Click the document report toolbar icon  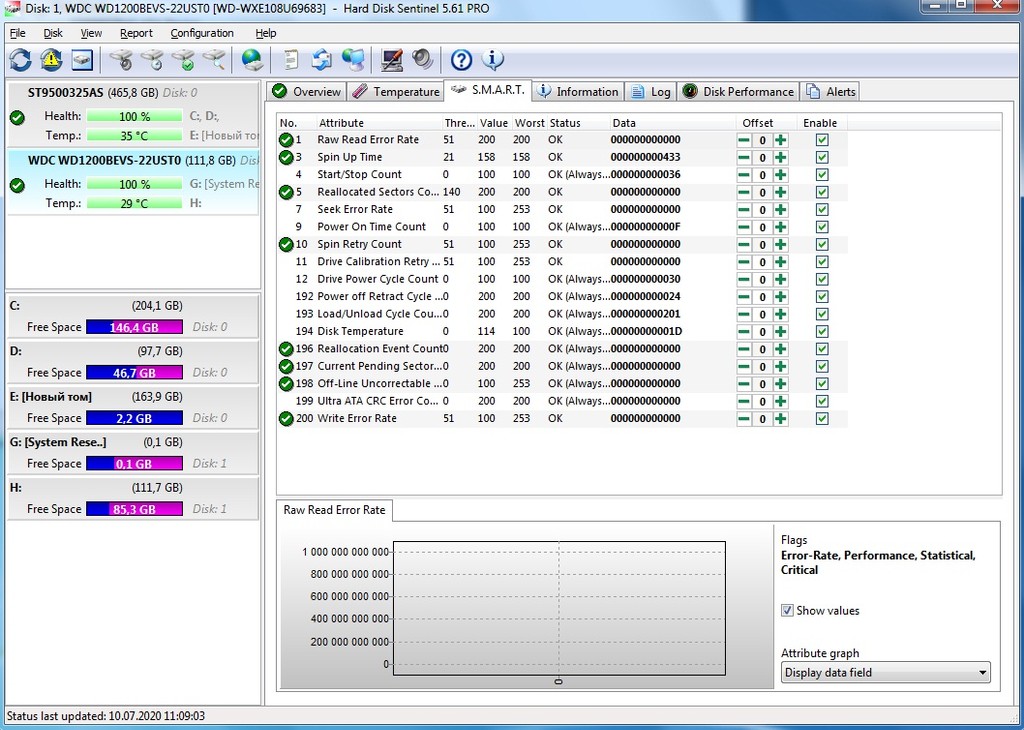(x=291, y=60)
